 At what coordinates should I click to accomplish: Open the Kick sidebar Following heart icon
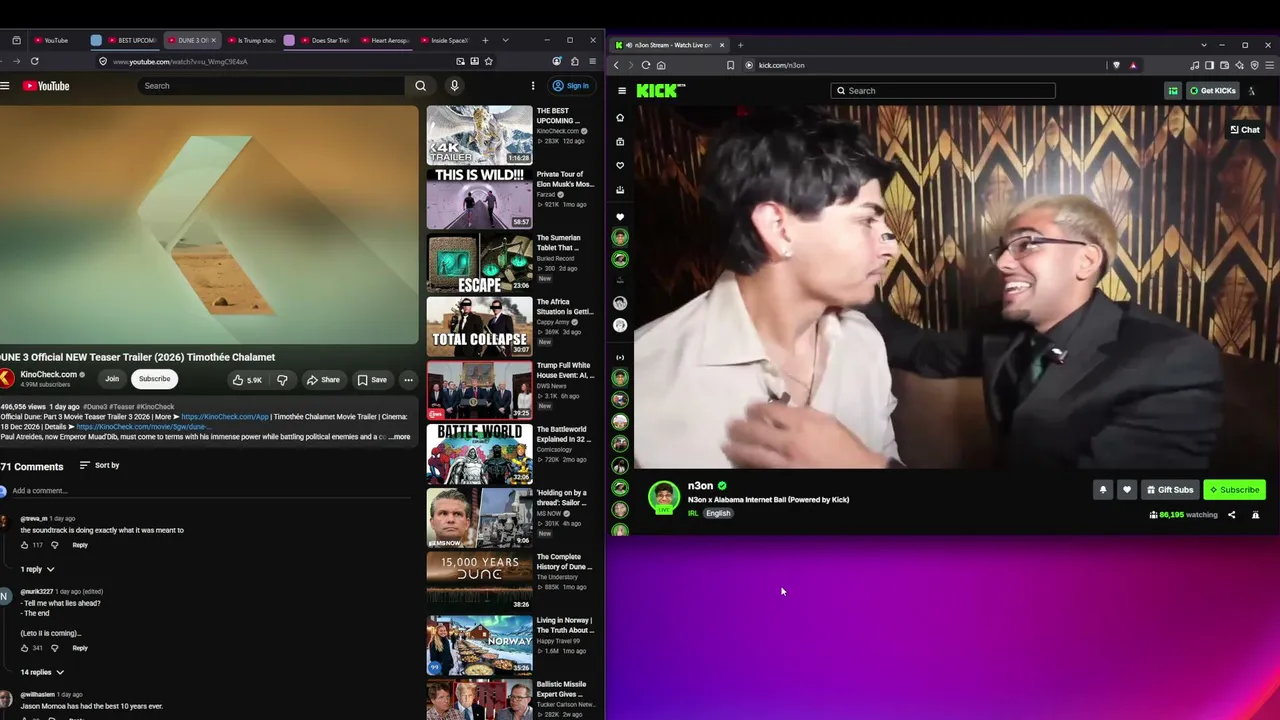[620, 166]
